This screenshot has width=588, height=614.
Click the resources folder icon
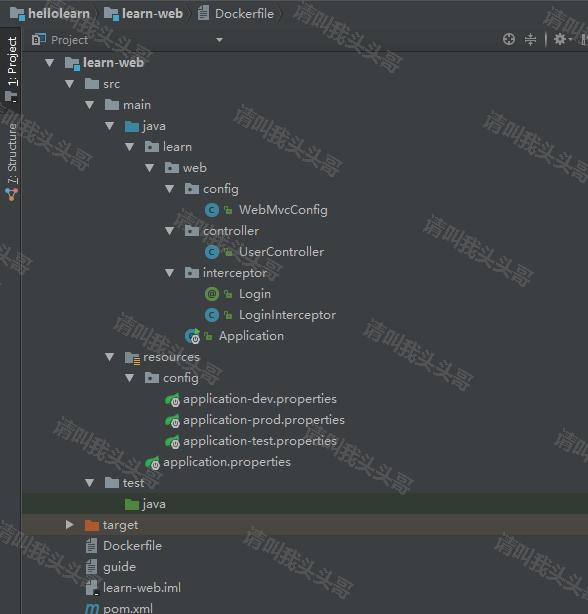point(132,358)
